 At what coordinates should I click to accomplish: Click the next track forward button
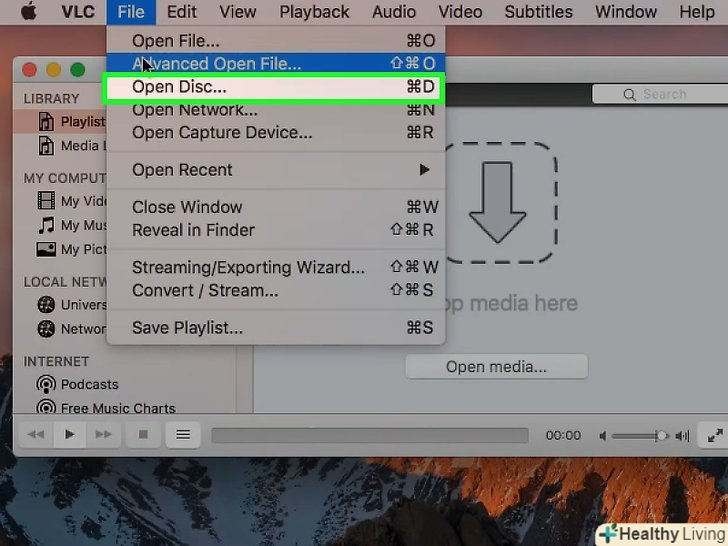tap(103, 435)
